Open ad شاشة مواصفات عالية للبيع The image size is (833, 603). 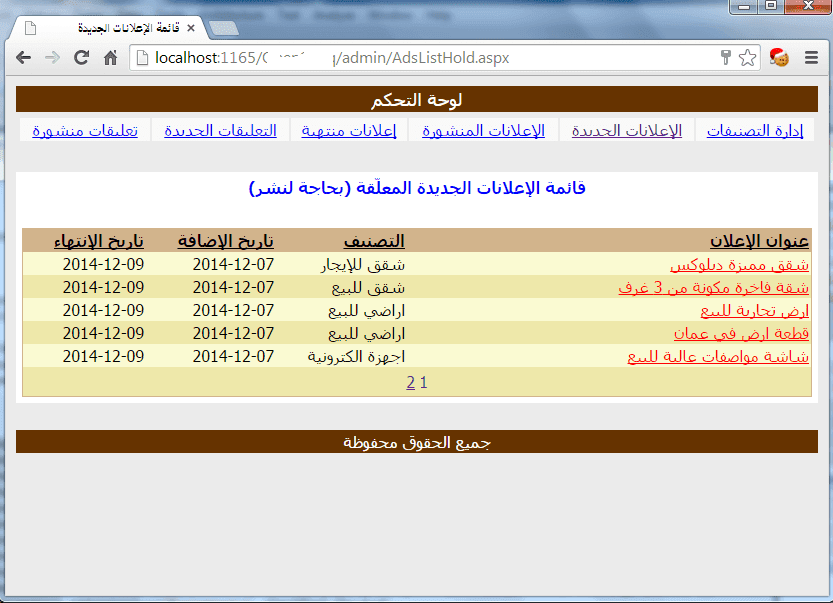click(718, 356)
